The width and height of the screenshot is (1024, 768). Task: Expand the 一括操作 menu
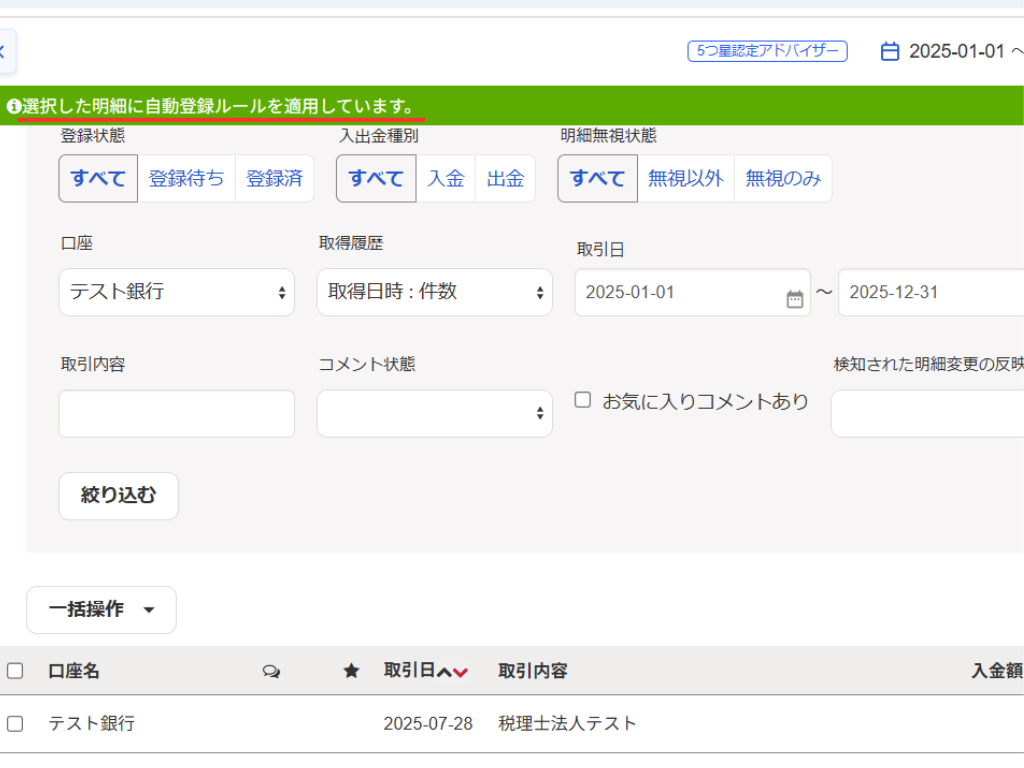[101, 610]
